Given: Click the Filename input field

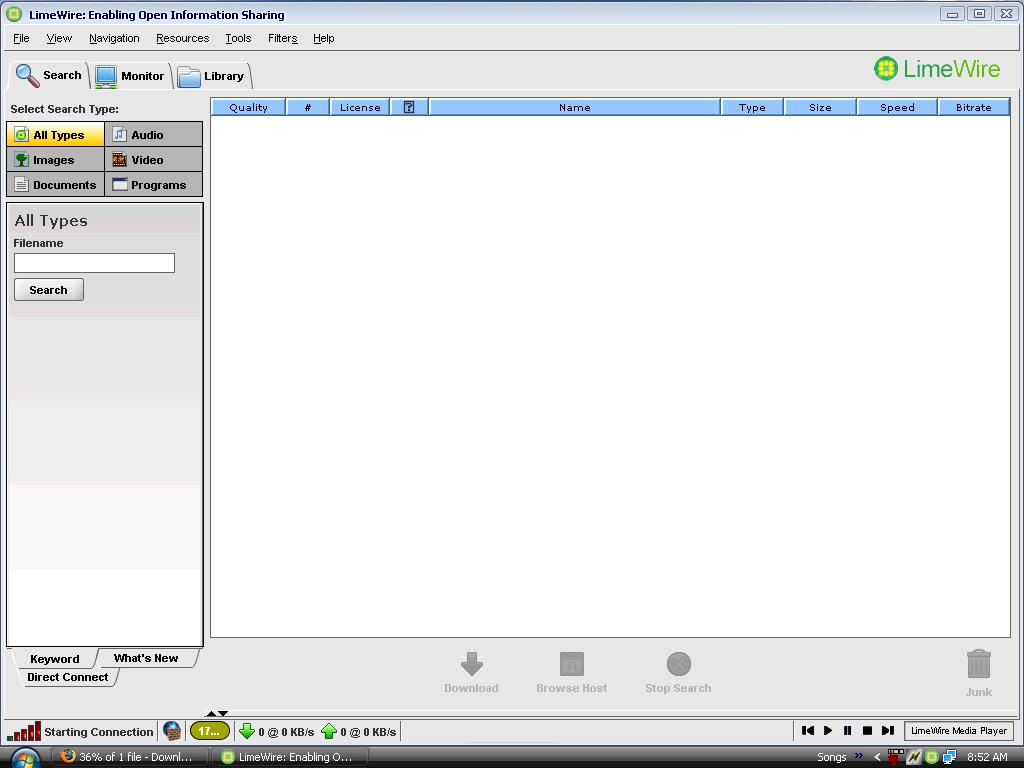Looking at the screenshot, I should pyautogui.click(x=94, y=263).
